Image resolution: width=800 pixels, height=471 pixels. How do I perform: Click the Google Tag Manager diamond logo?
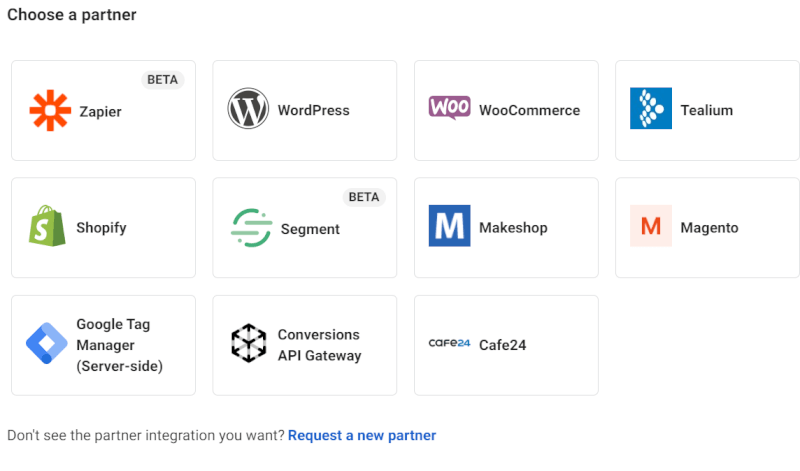pos(46,344)
